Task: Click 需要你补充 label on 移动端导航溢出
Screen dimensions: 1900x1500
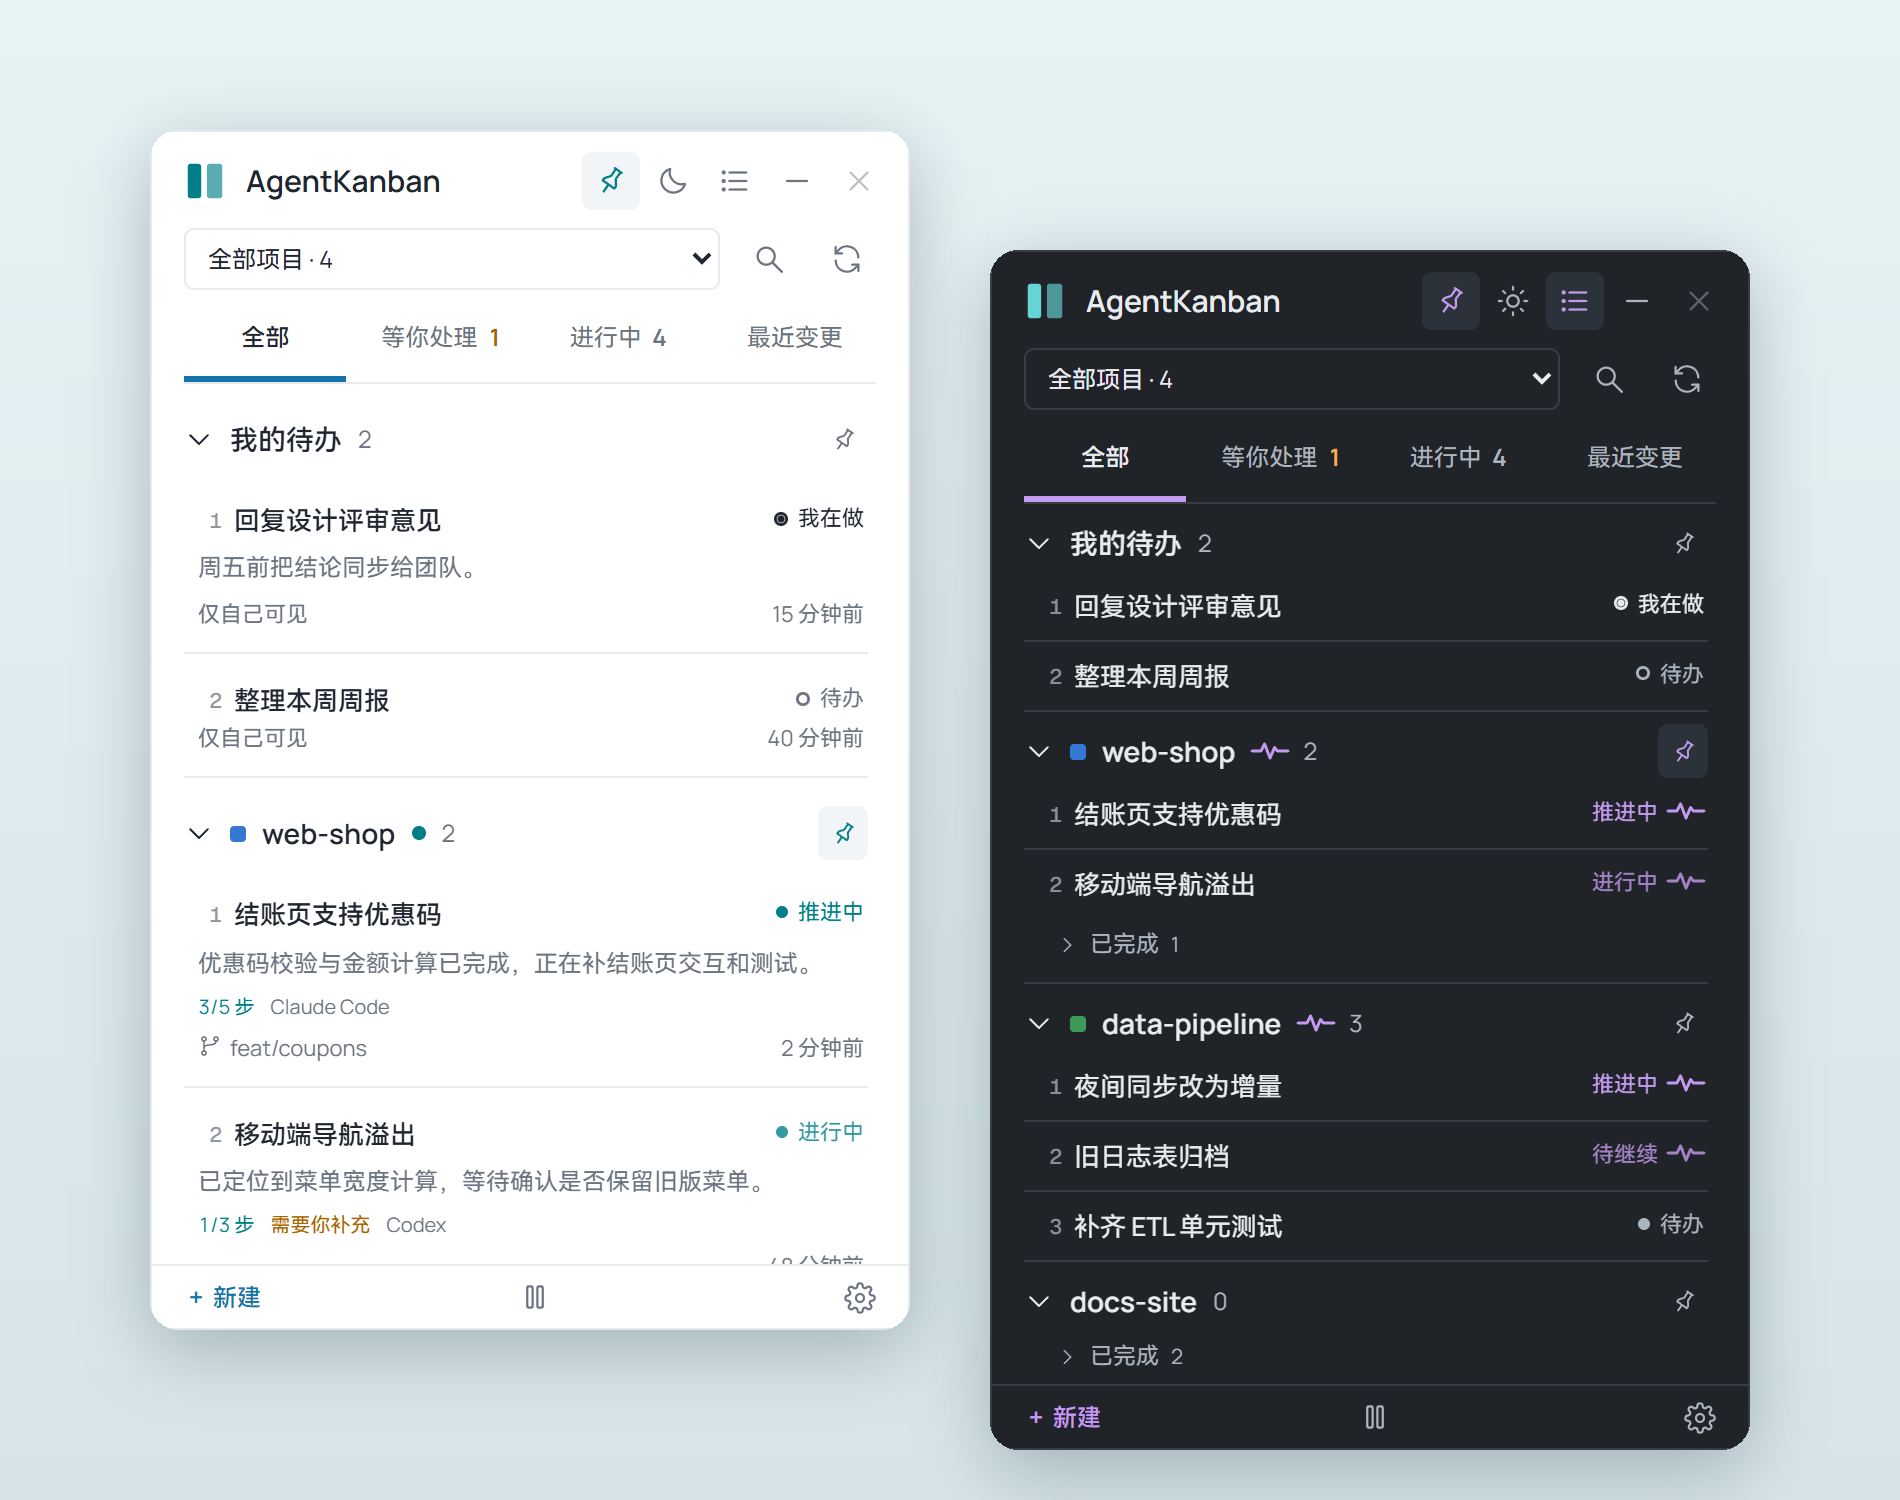Action: (x=320, y=1225)
